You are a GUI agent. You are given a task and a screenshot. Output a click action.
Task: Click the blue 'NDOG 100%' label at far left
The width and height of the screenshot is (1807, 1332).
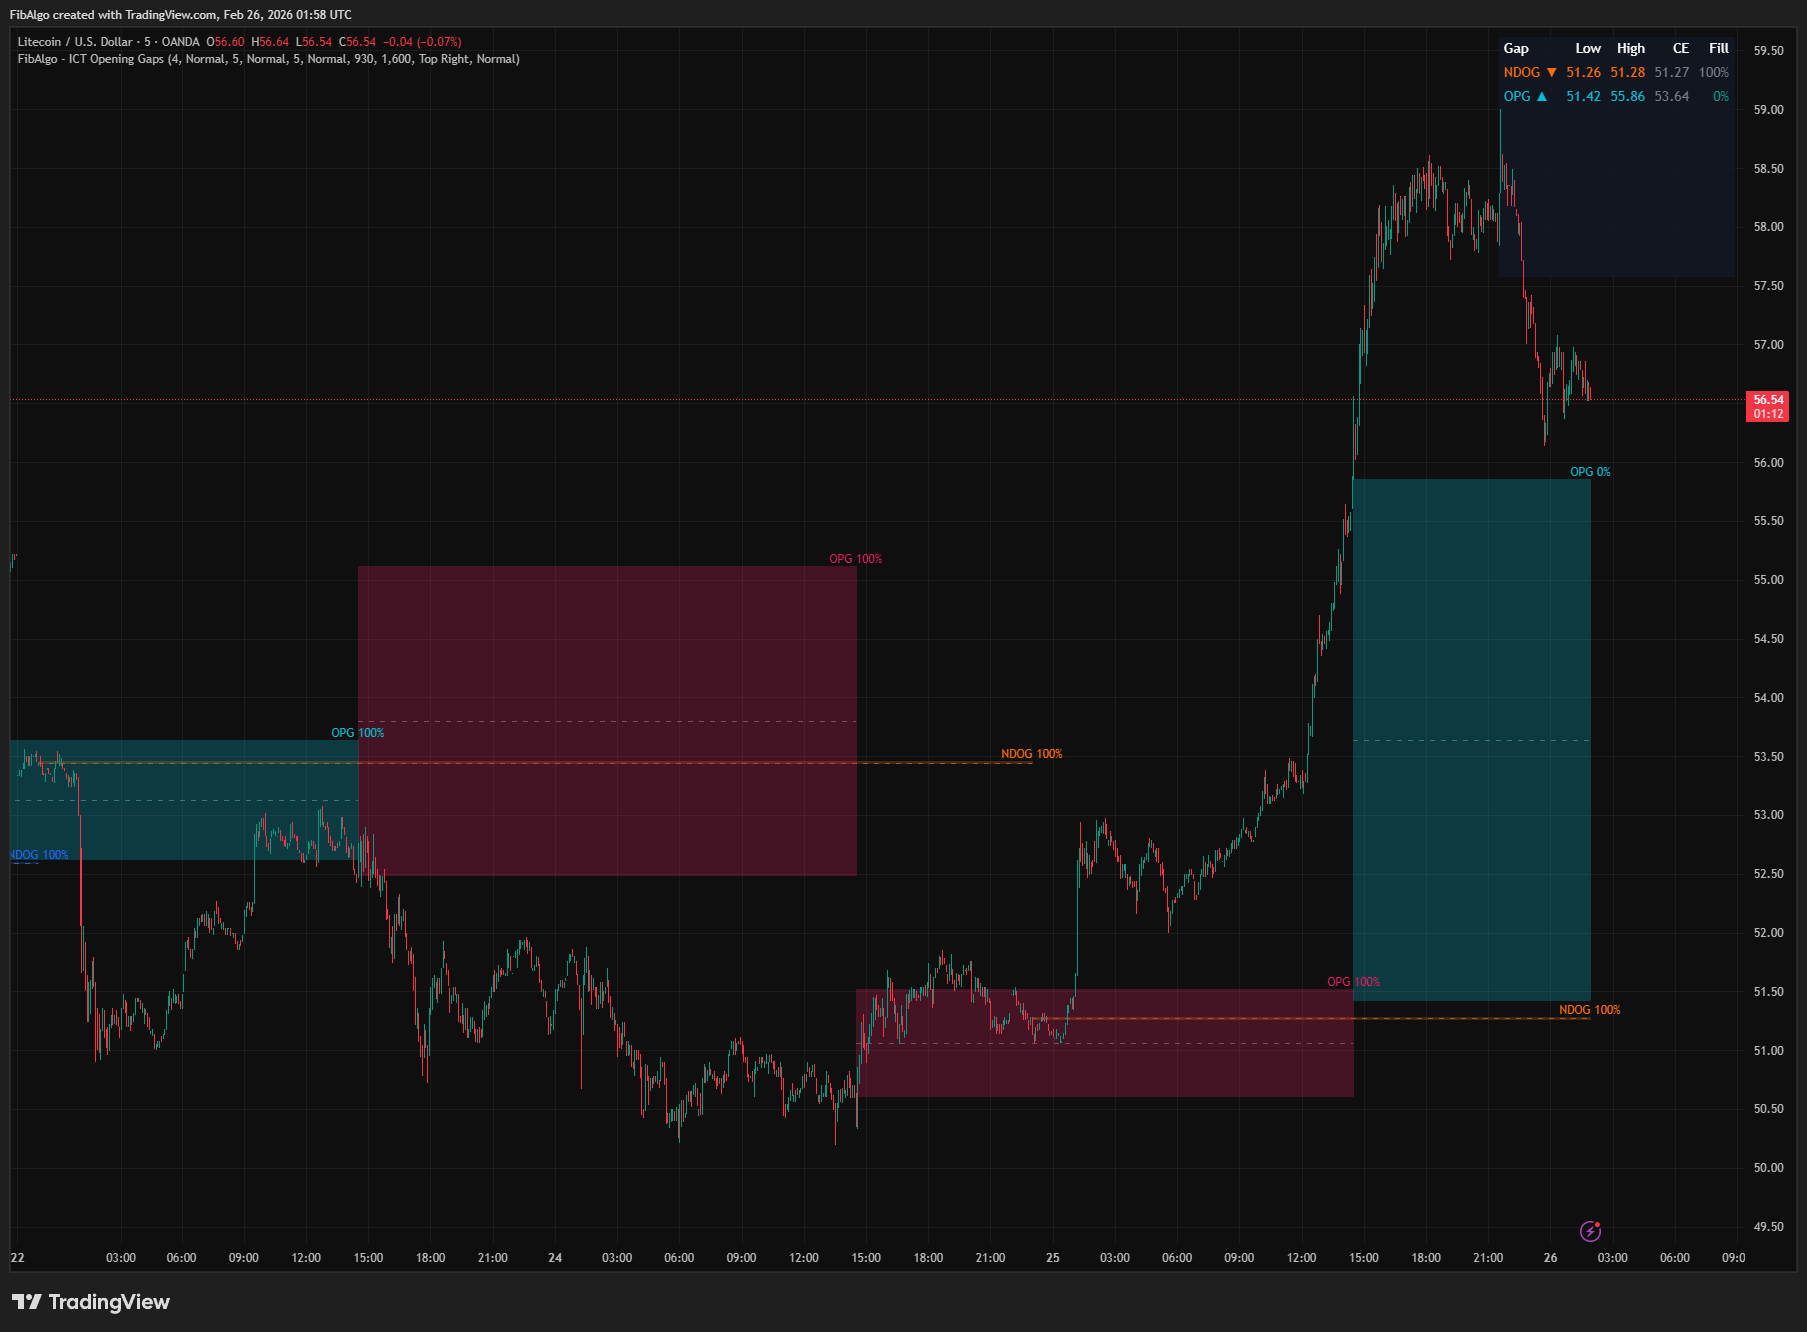pos(40,855)
